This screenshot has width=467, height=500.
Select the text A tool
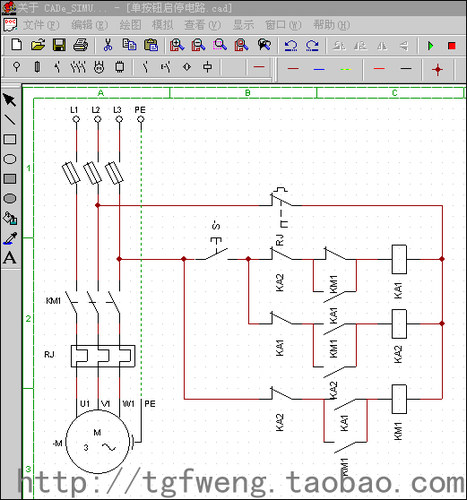click(10, 258)
